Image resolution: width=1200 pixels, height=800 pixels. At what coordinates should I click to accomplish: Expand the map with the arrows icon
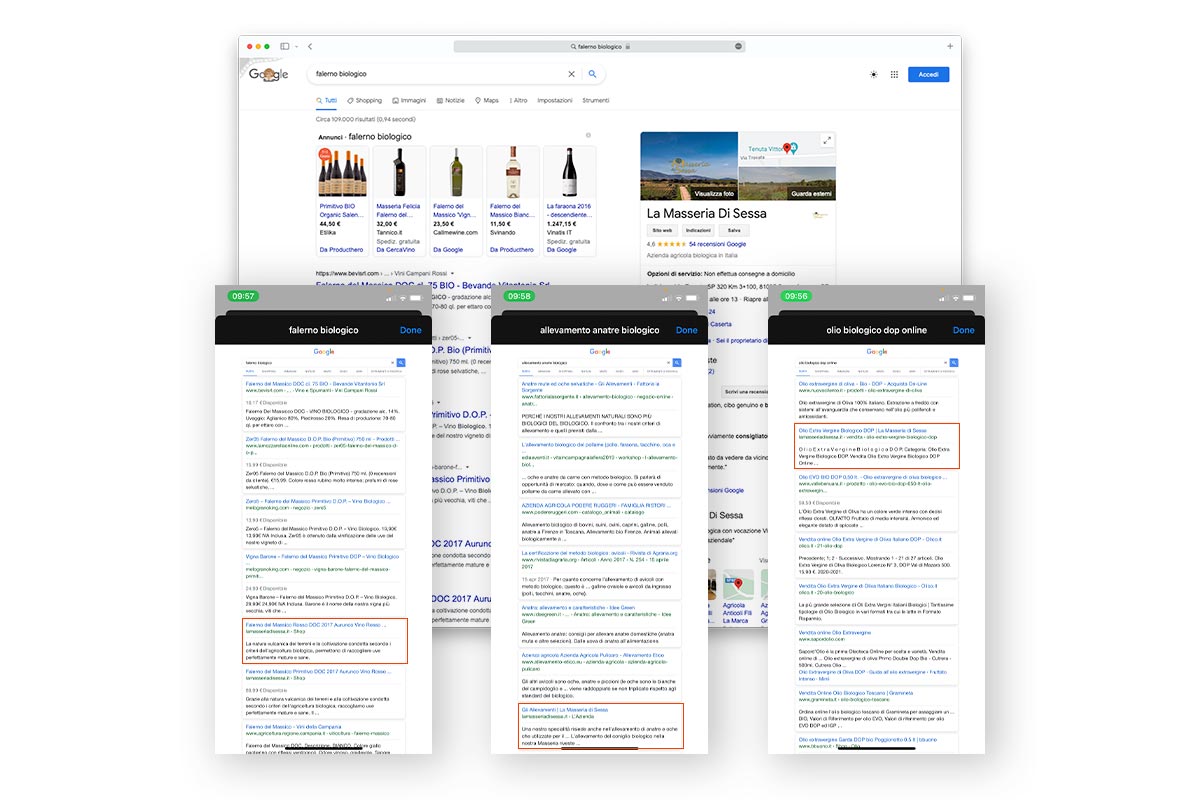[x=827, y=141]
